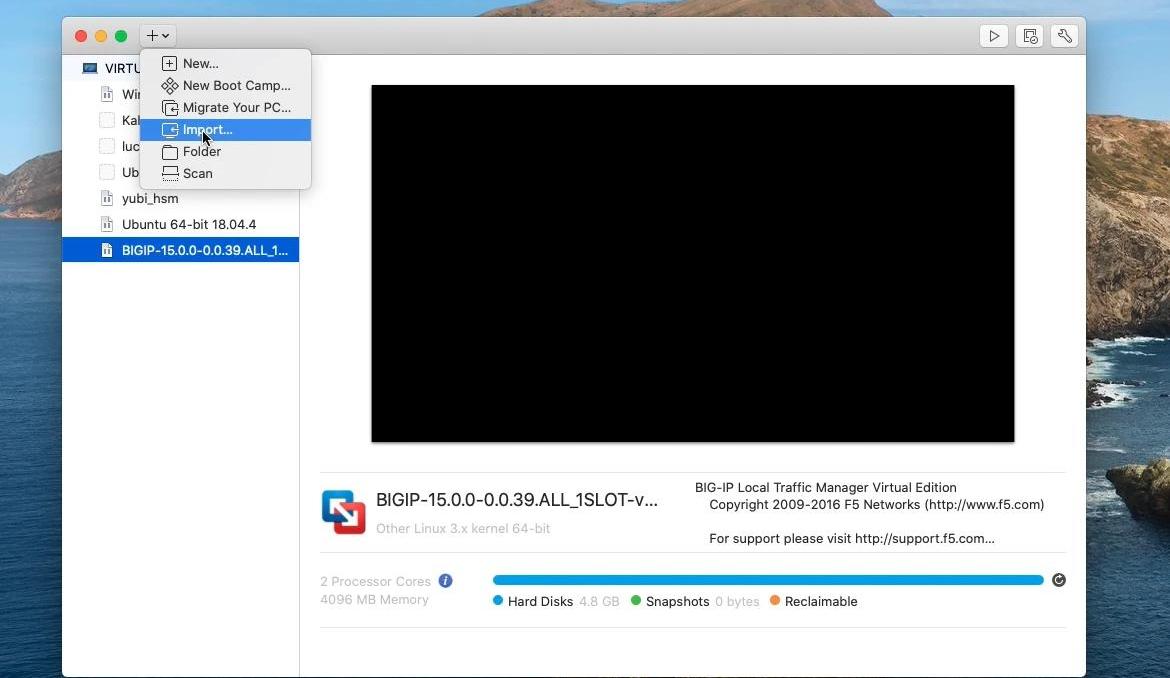Click the VMware Fusion logo icon
1170x678 pixels.
343,512
